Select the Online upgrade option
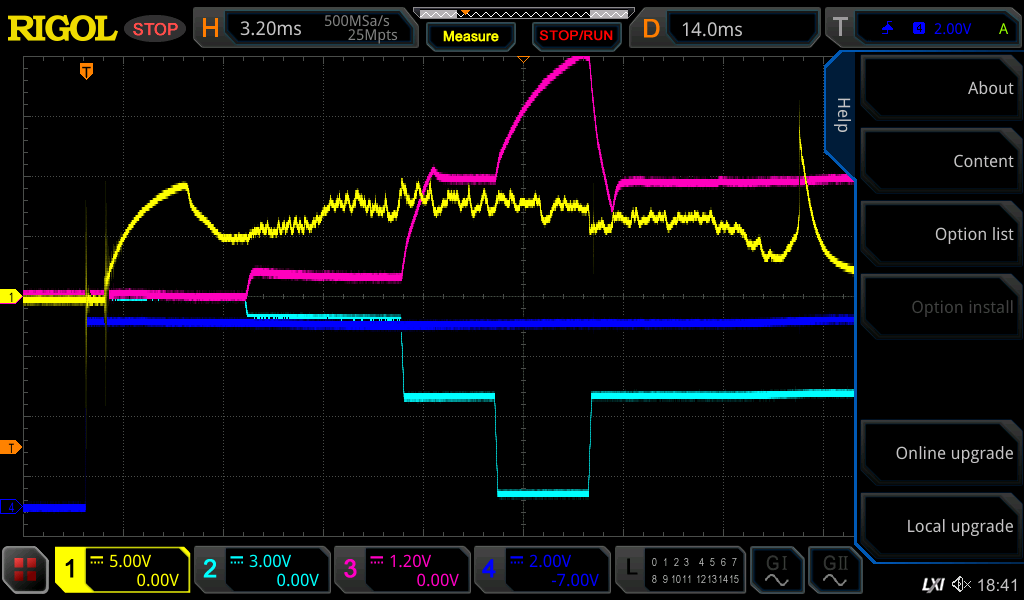 tap(941, 453)
